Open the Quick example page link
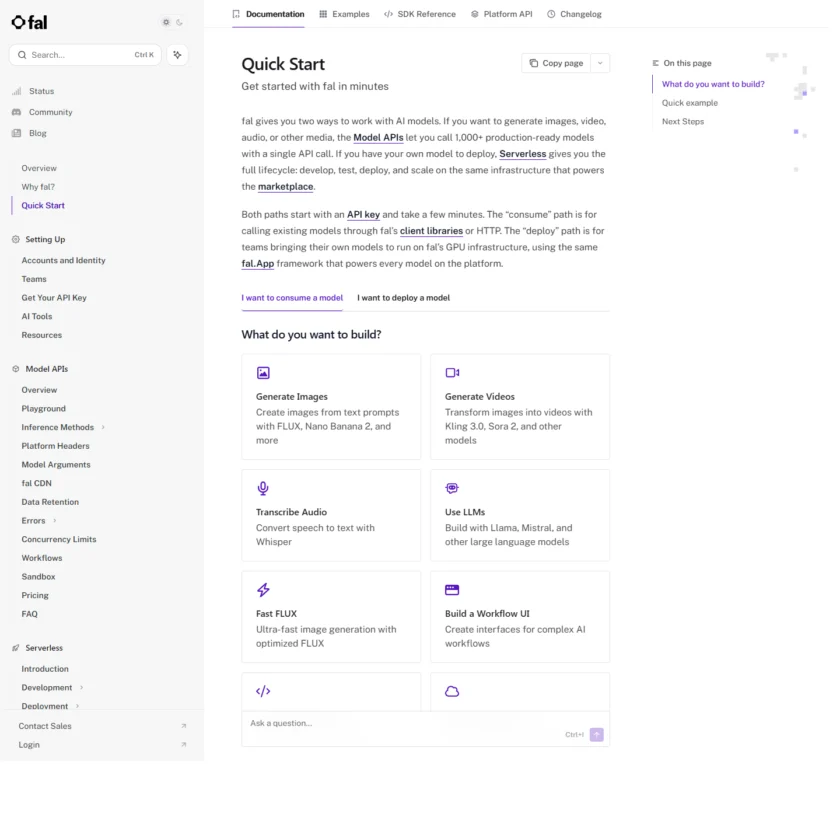This screenshot has width=840, height=817. click(689, 102)
